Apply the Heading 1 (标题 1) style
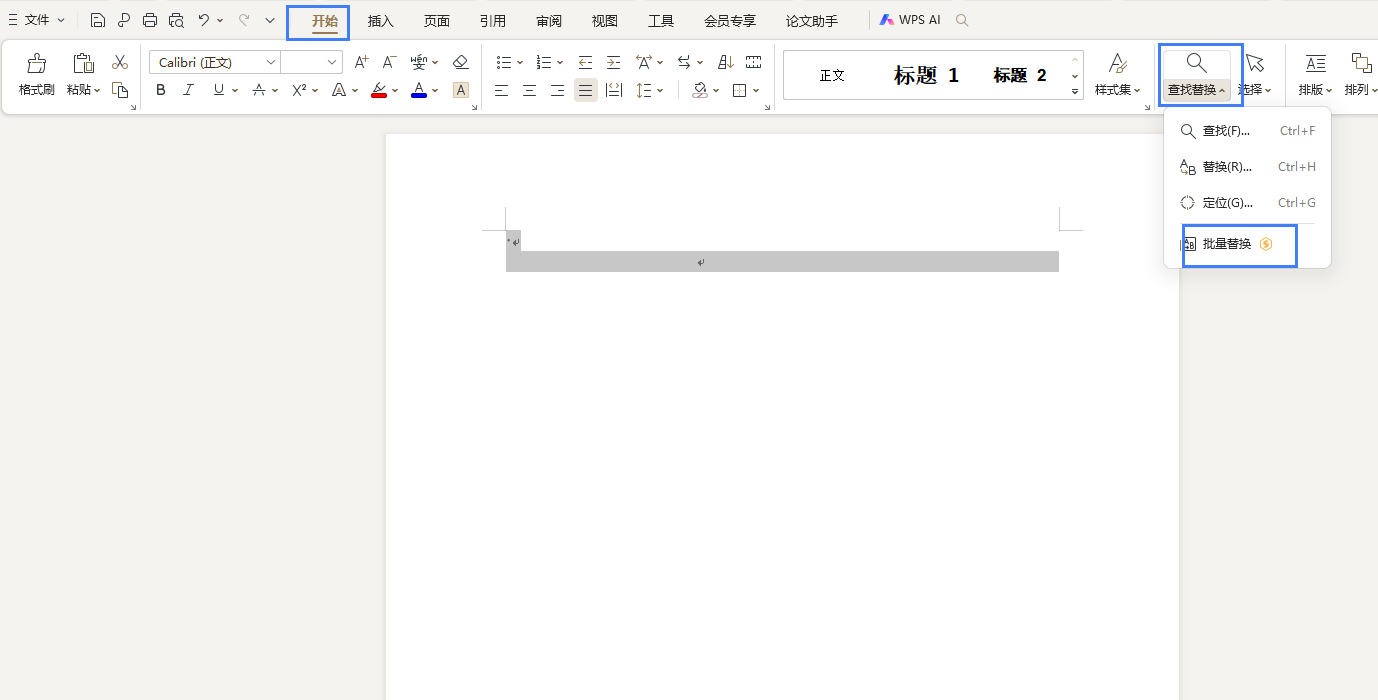Screen dimensions: 1378x700 coord(926,75)
